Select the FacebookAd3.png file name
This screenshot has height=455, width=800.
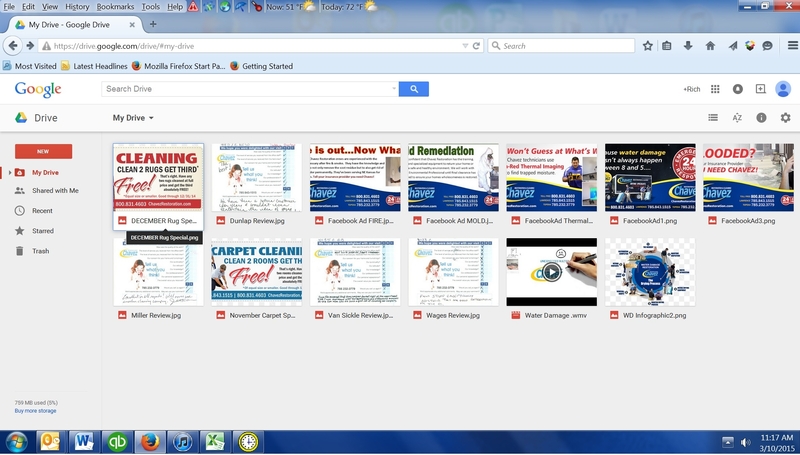click(x=748, y=221)
